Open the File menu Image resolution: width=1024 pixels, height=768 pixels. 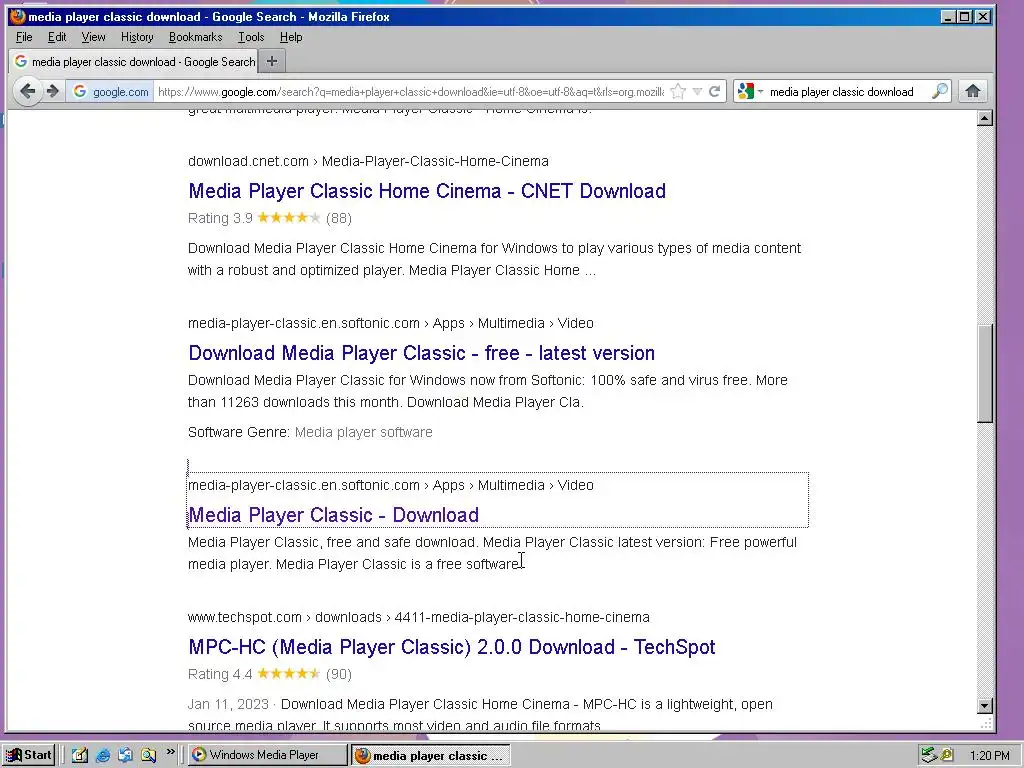coord(24,37)
